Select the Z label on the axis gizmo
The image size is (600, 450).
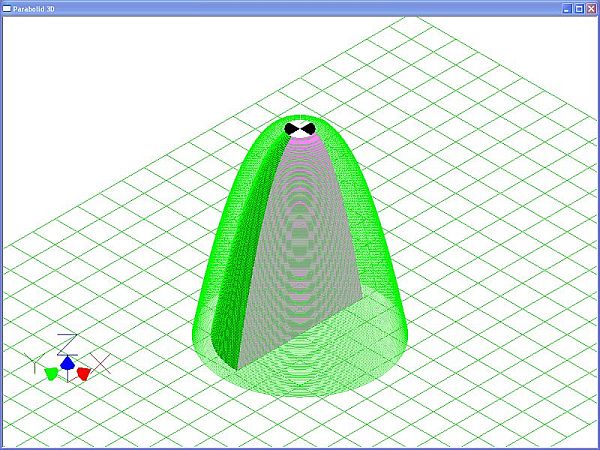click(x=66, y=342)
